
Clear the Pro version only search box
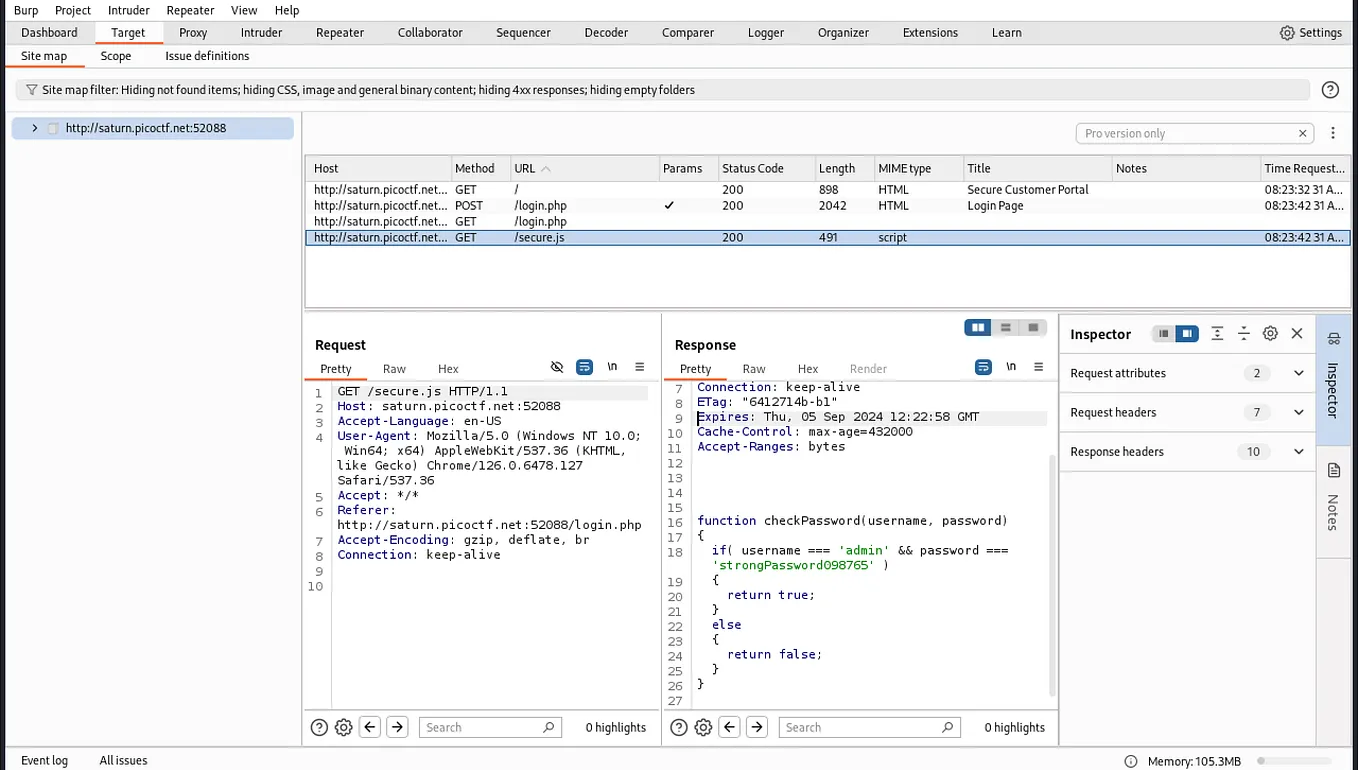pos(1303,133)
